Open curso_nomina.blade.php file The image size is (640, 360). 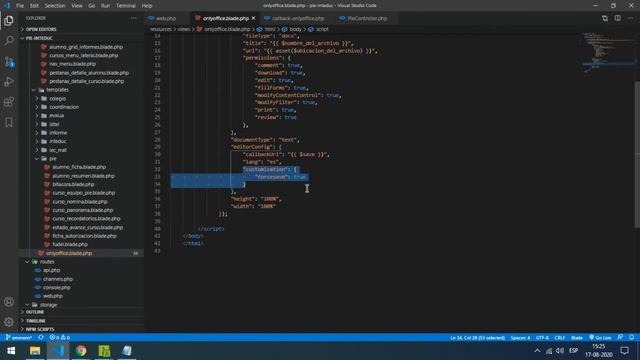[x=80, y=202]
